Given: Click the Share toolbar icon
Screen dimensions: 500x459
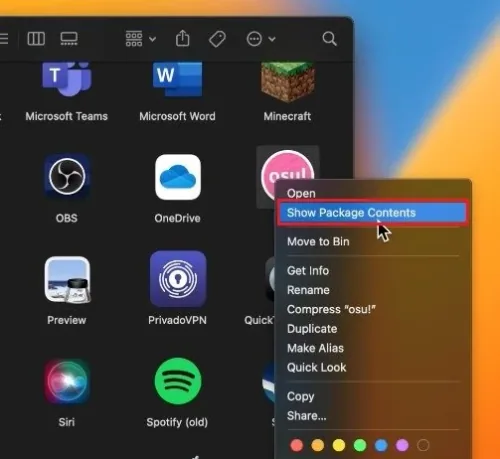Looking at the screenshot, I should tap(182, 38).
